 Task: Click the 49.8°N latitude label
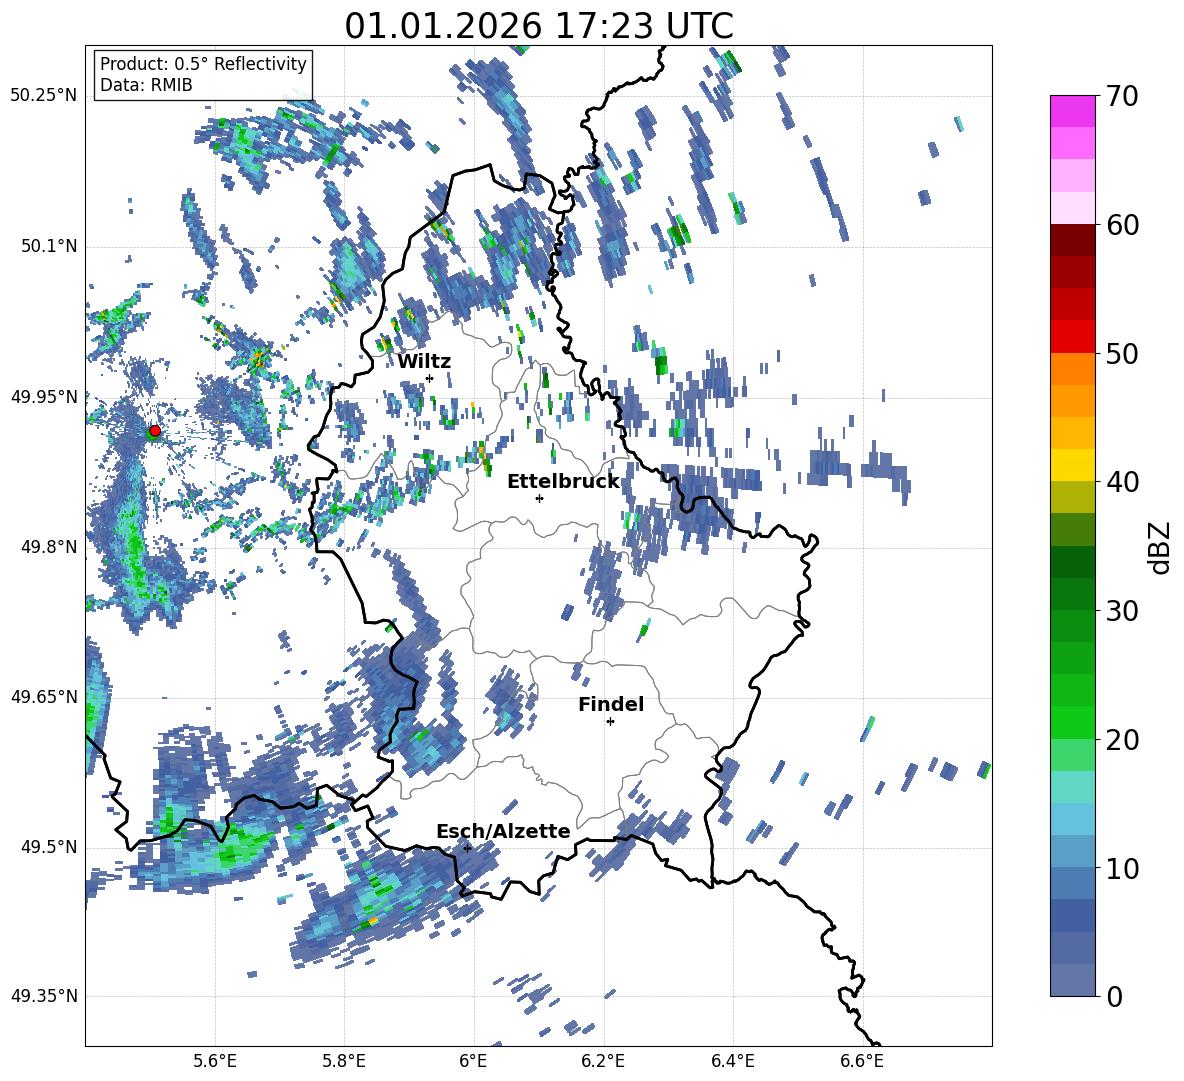click(x=49, y=547)
